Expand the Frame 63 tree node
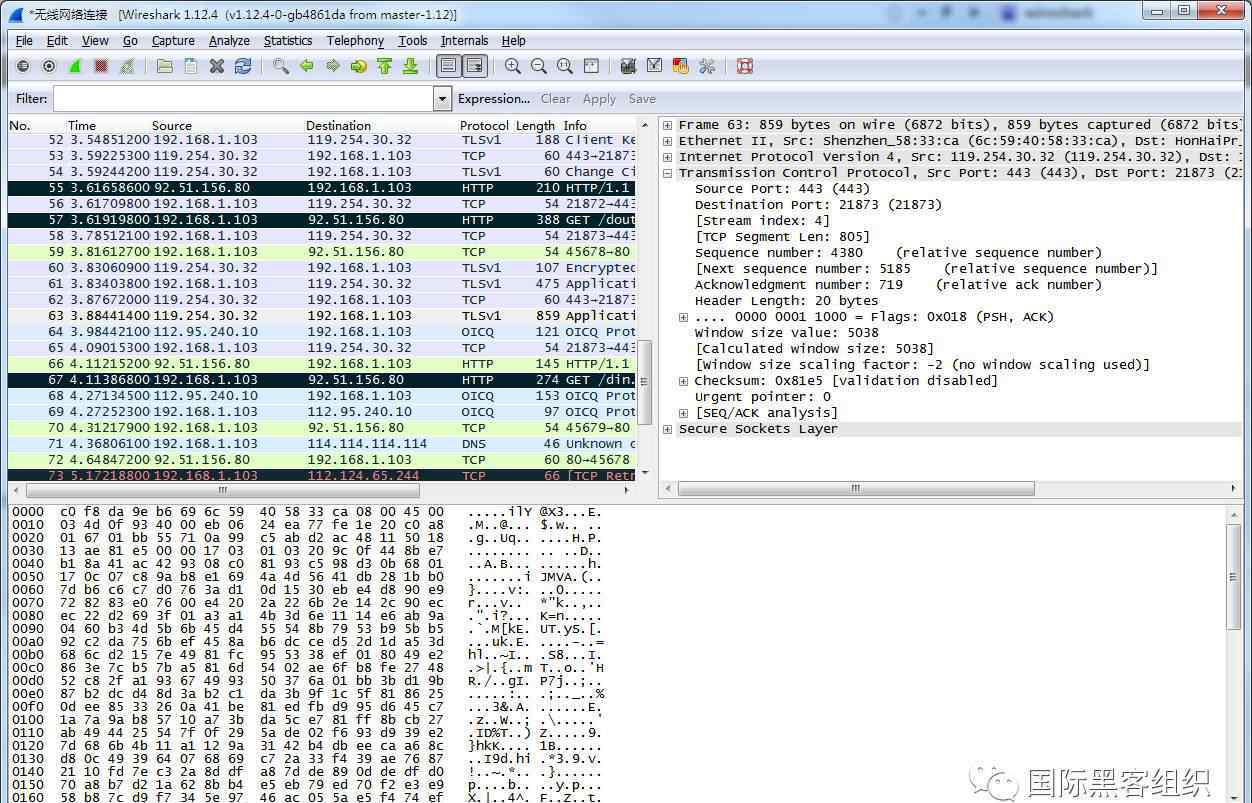 (668, 125)
